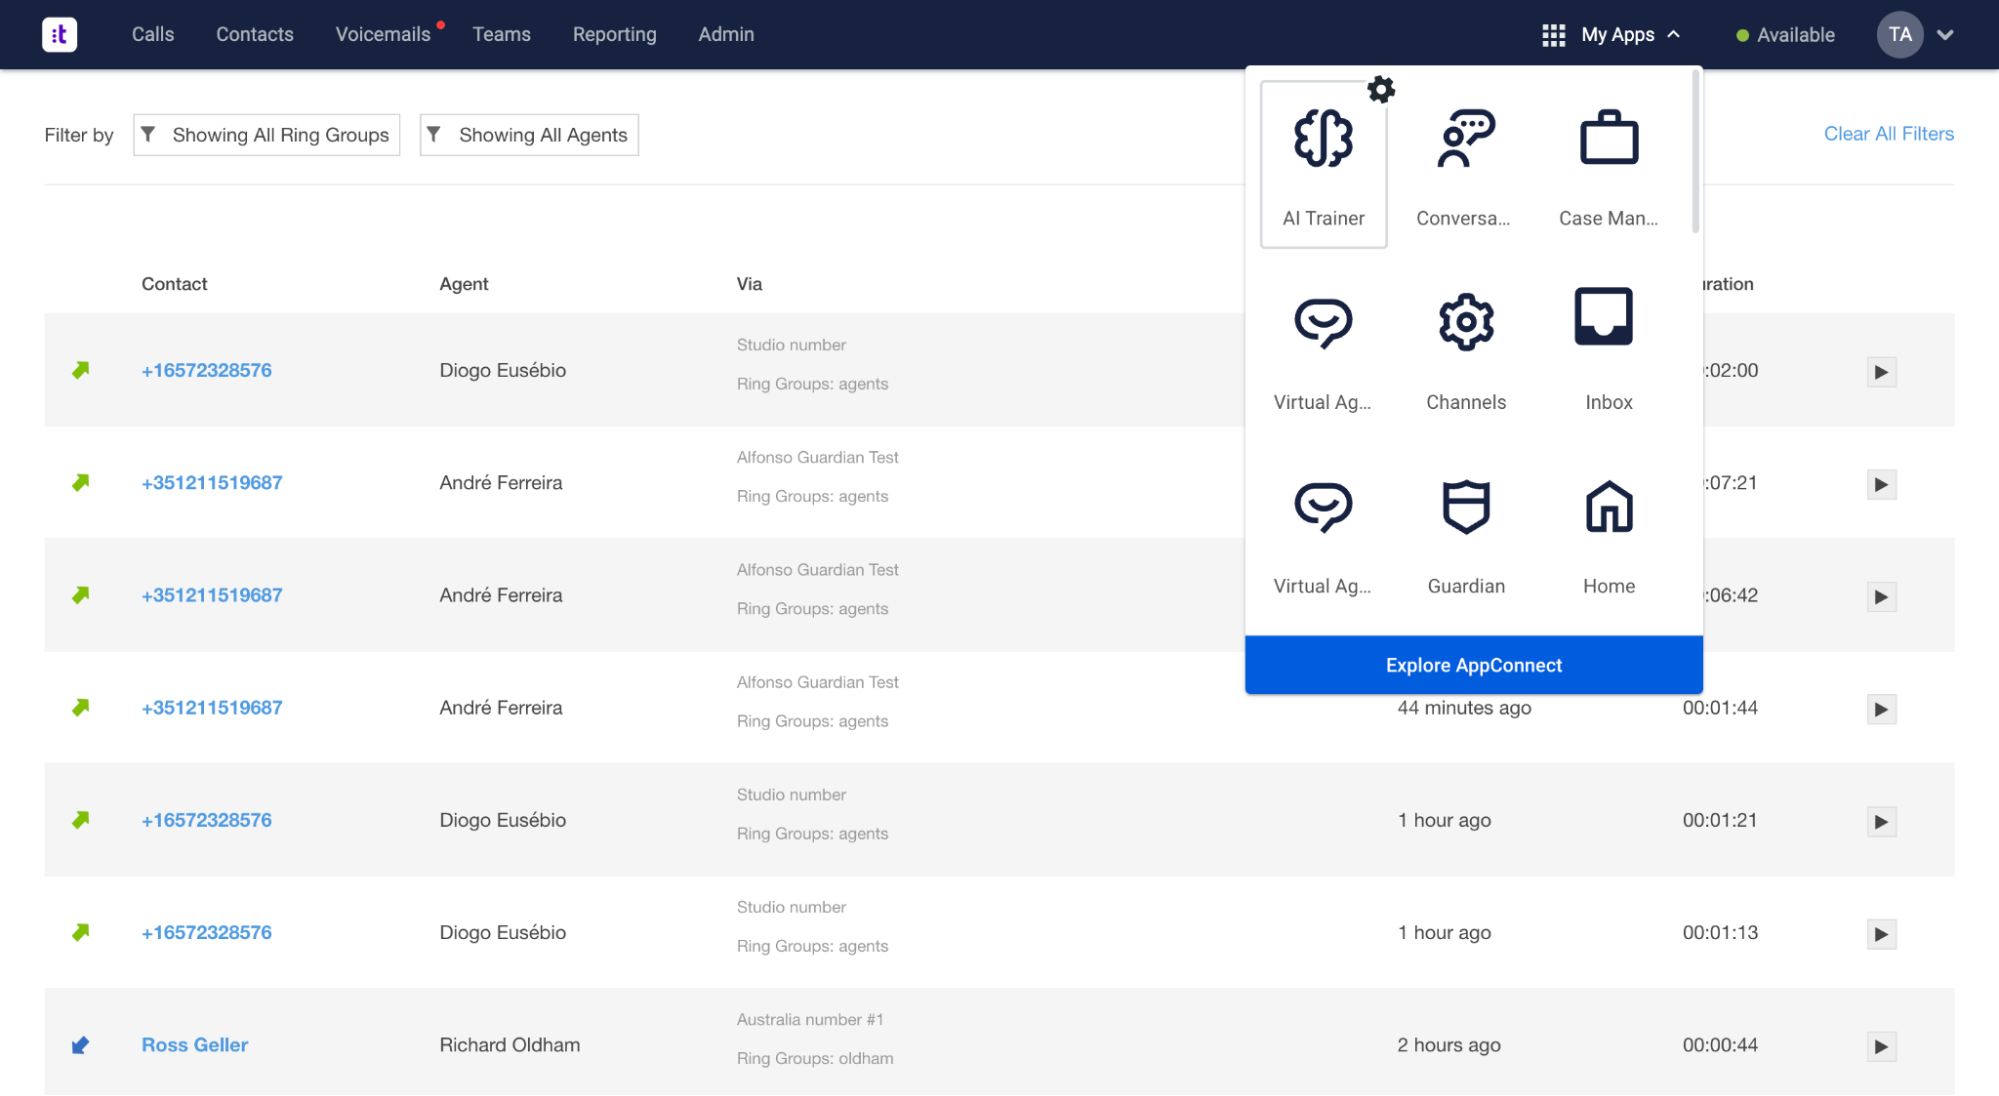Play recording of the 07:21 call
Screen dimensions: 1999x1096
tap(1881, 485)
